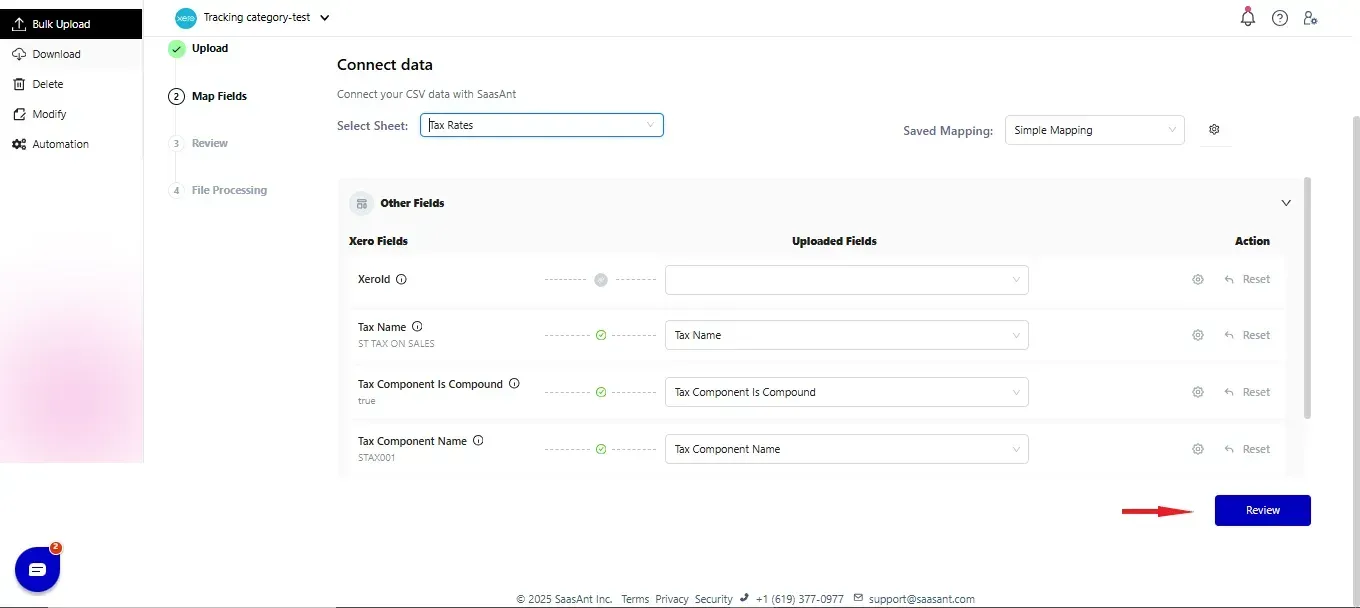Viewport: 1360px width, 608px height.
Task: Show info tooltip for Tax Name
Action: [417, 326]
